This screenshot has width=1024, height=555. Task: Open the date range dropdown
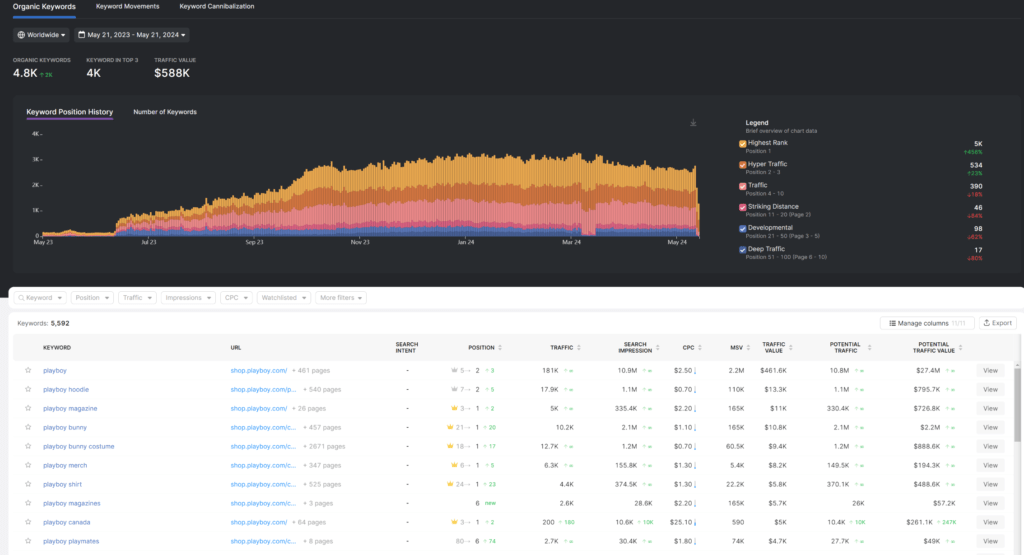[x=132, y=35]
